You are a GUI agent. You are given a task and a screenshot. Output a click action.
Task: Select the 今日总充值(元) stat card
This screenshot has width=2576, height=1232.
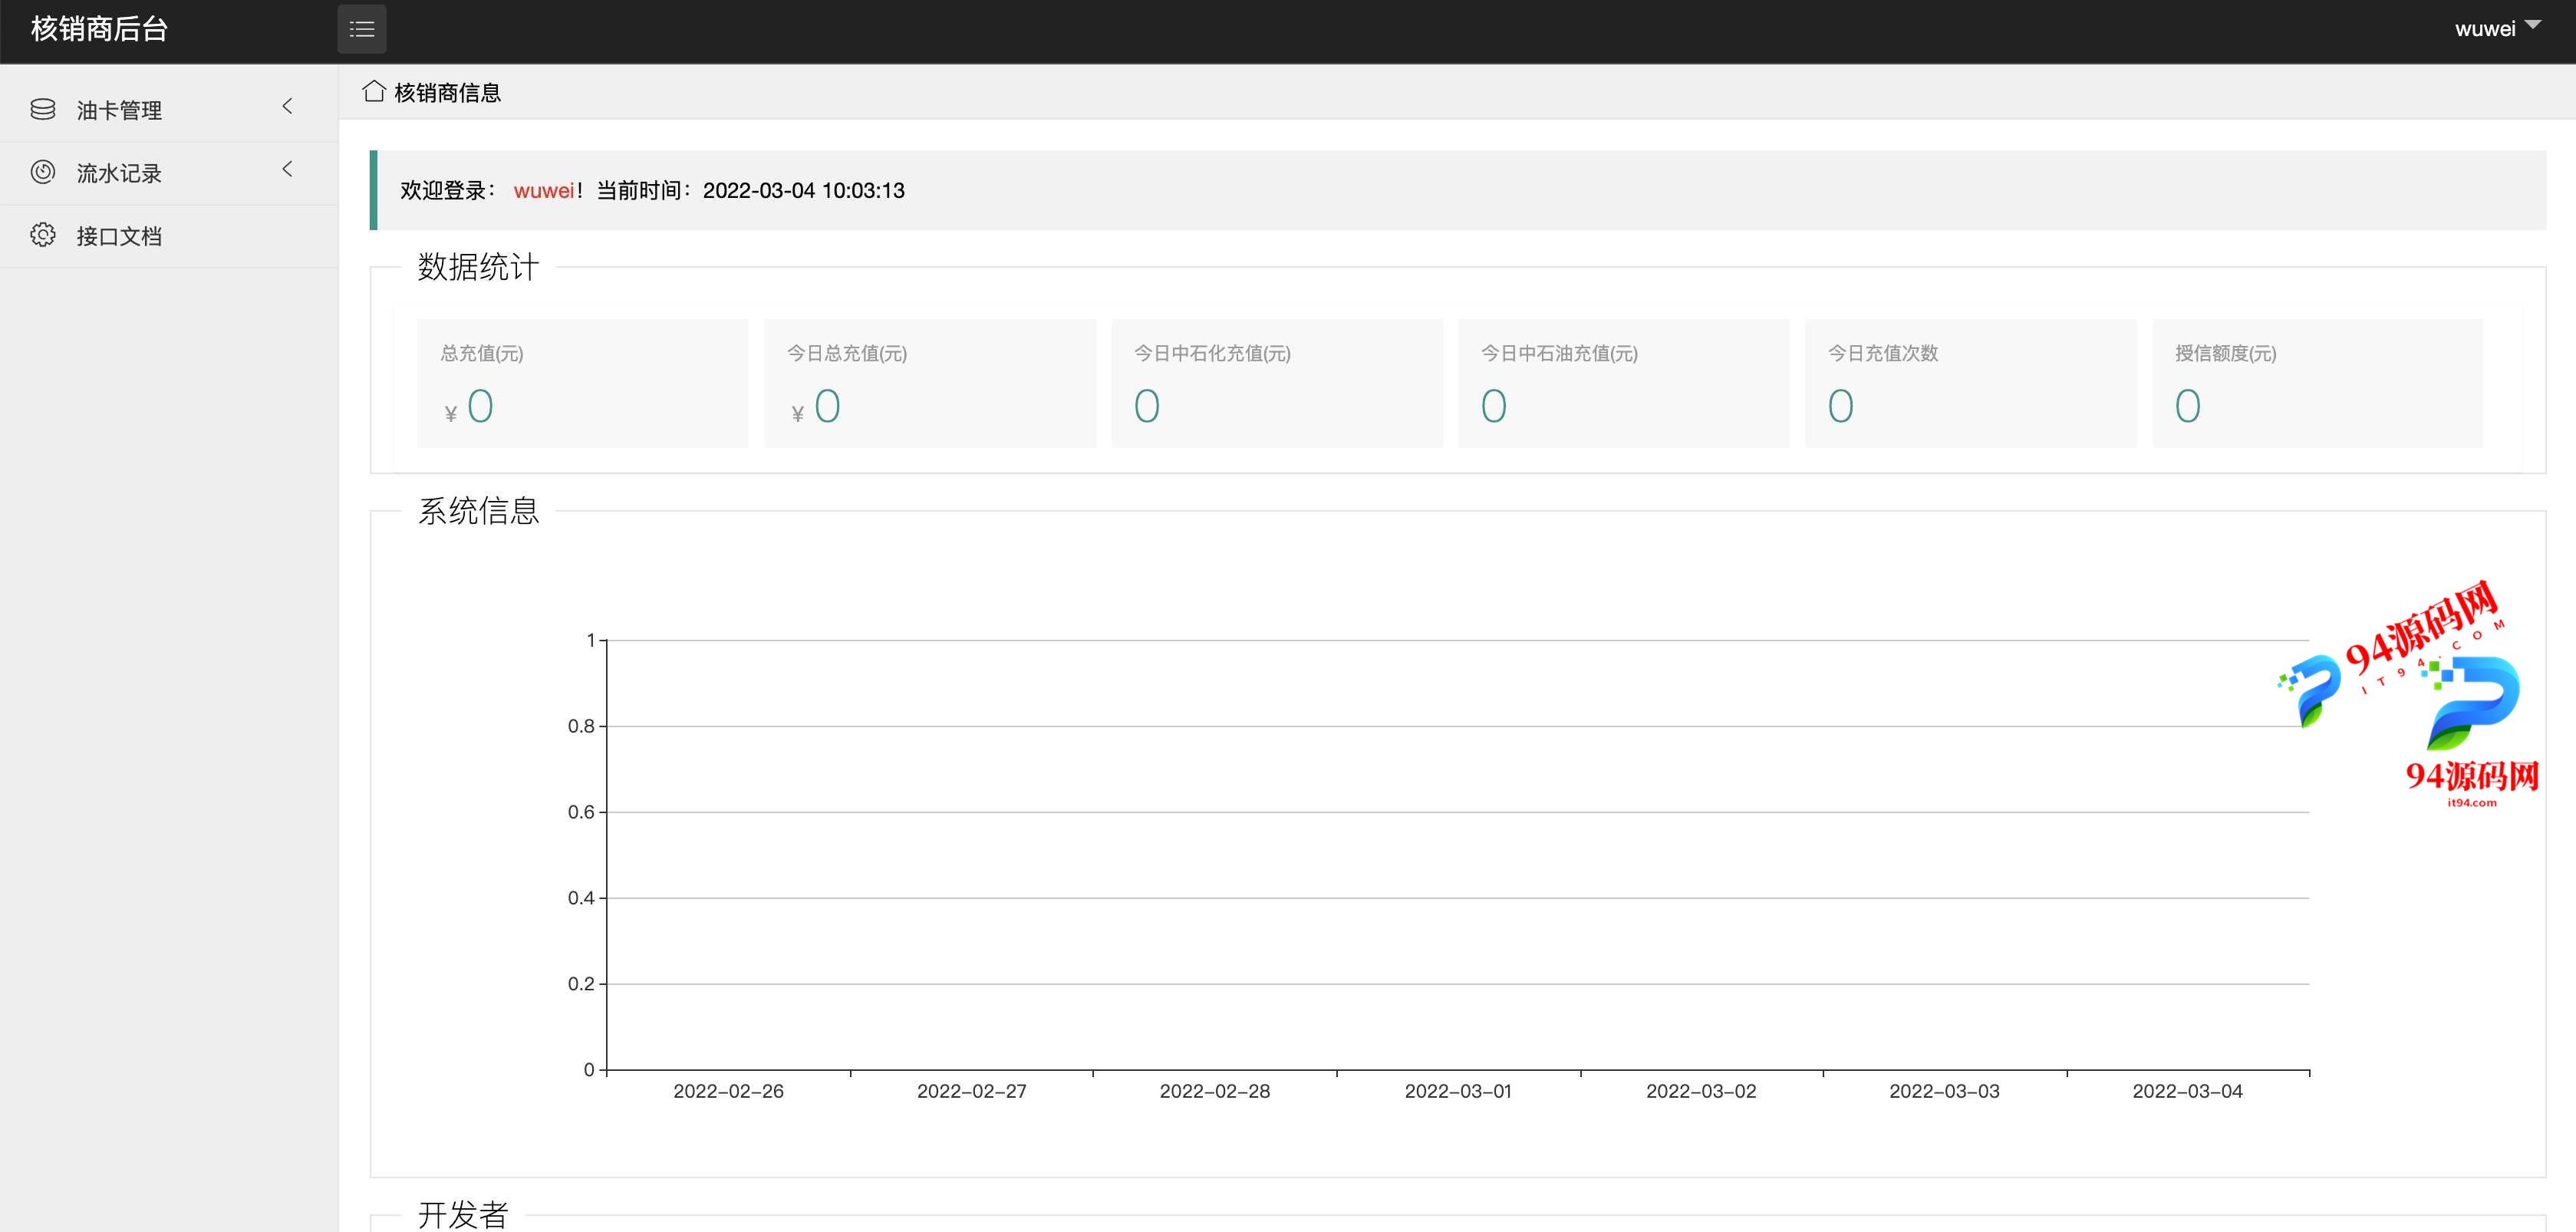point(930,383)
